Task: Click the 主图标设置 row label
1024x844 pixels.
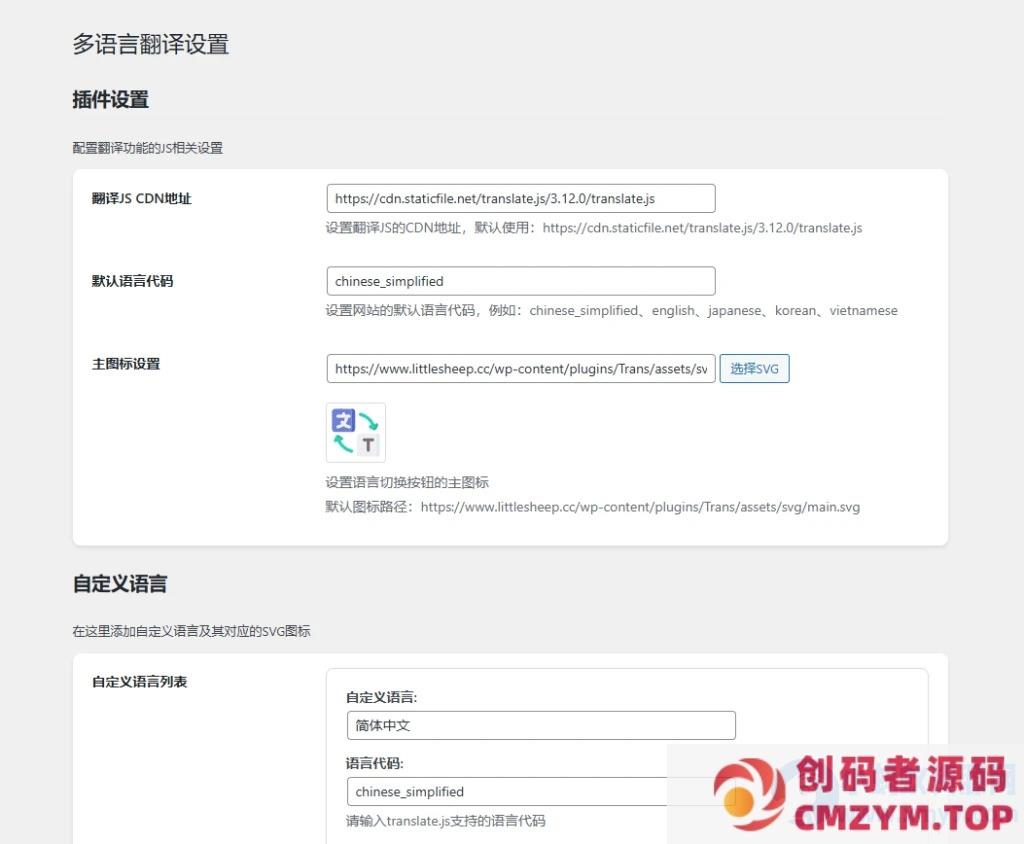Action: point(126,363)
